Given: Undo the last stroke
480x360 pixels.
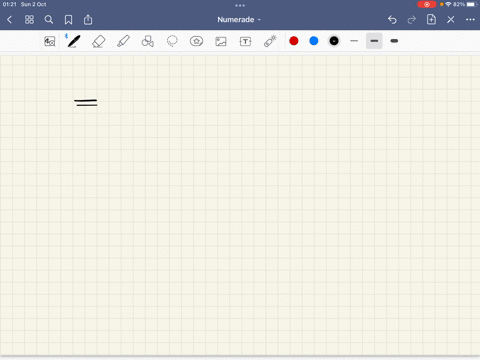Looking at the screenshot, I should click(392, 20).
